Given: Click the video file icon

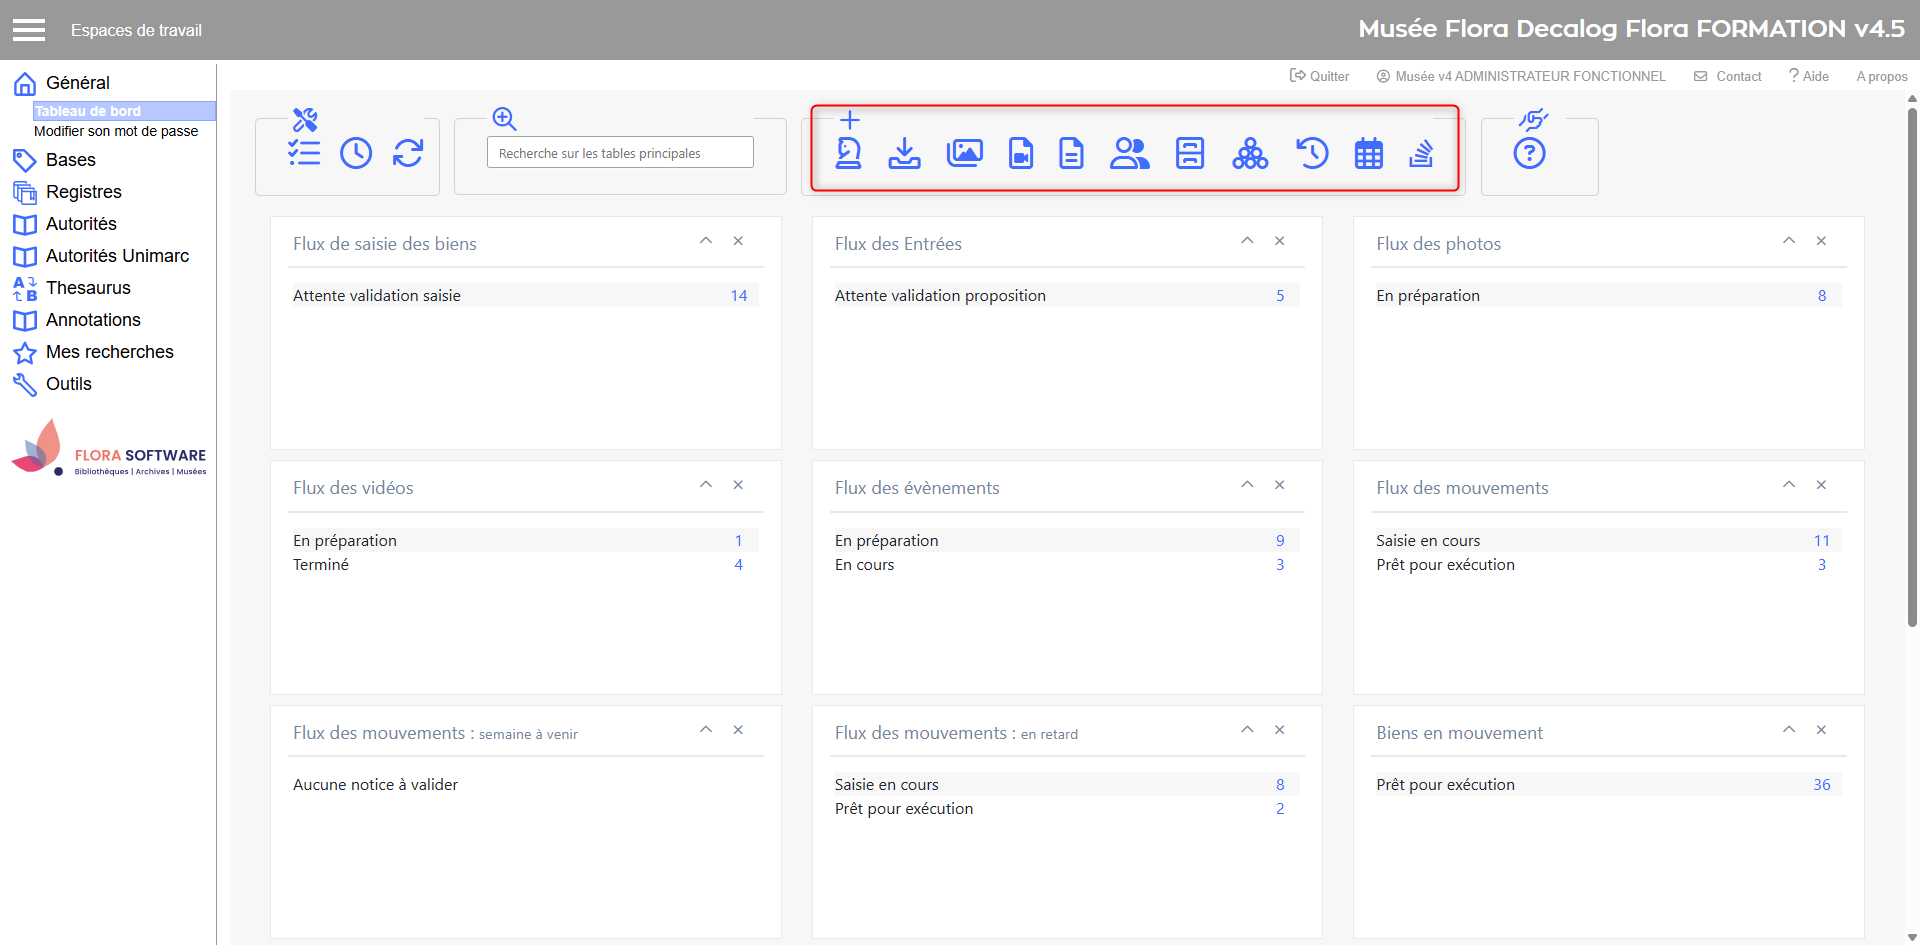Looking at the screenshot, I should pos(1020,153).
